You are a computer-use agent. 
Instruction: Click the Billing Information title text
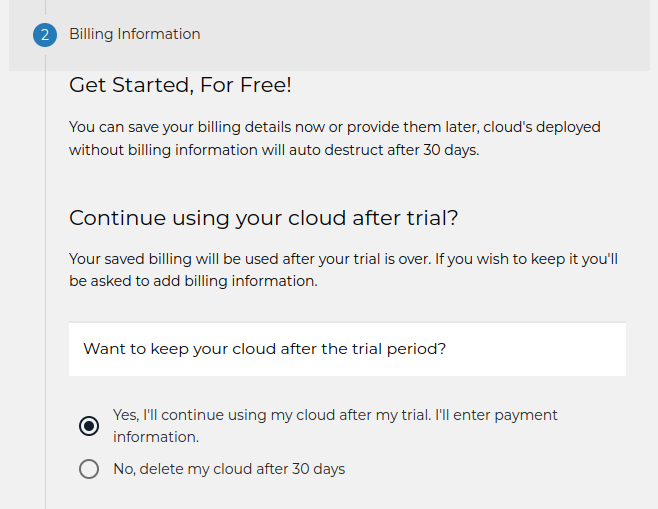coord(134,34)
